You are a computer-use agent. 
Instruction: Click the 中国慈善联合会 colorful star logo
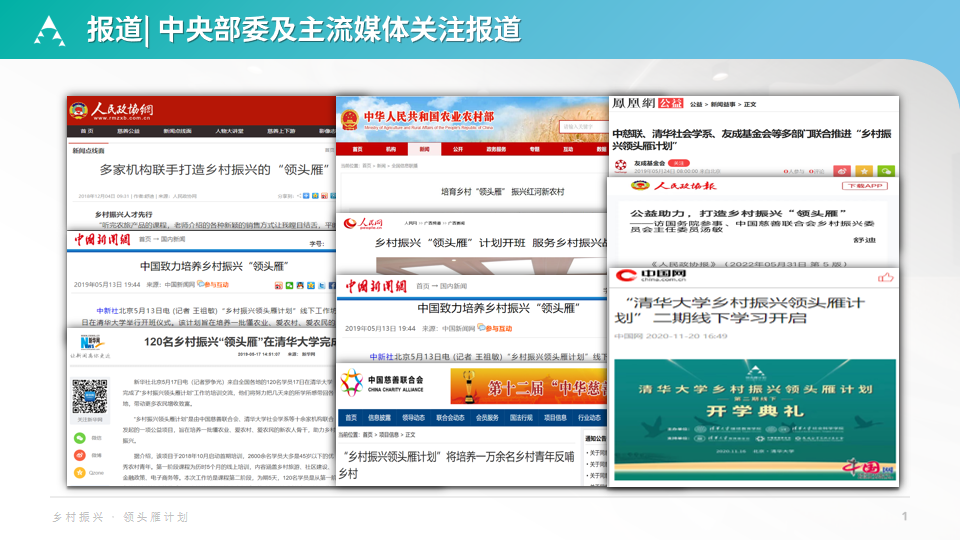tap(351, 383)
